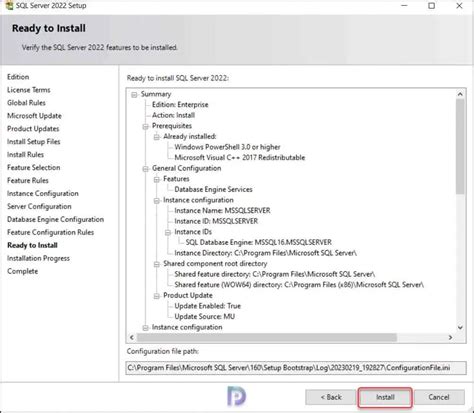Select Instance Name: MSSQLSERVER row
This screenshot has width=474, height=413.
tap(222, 211)
